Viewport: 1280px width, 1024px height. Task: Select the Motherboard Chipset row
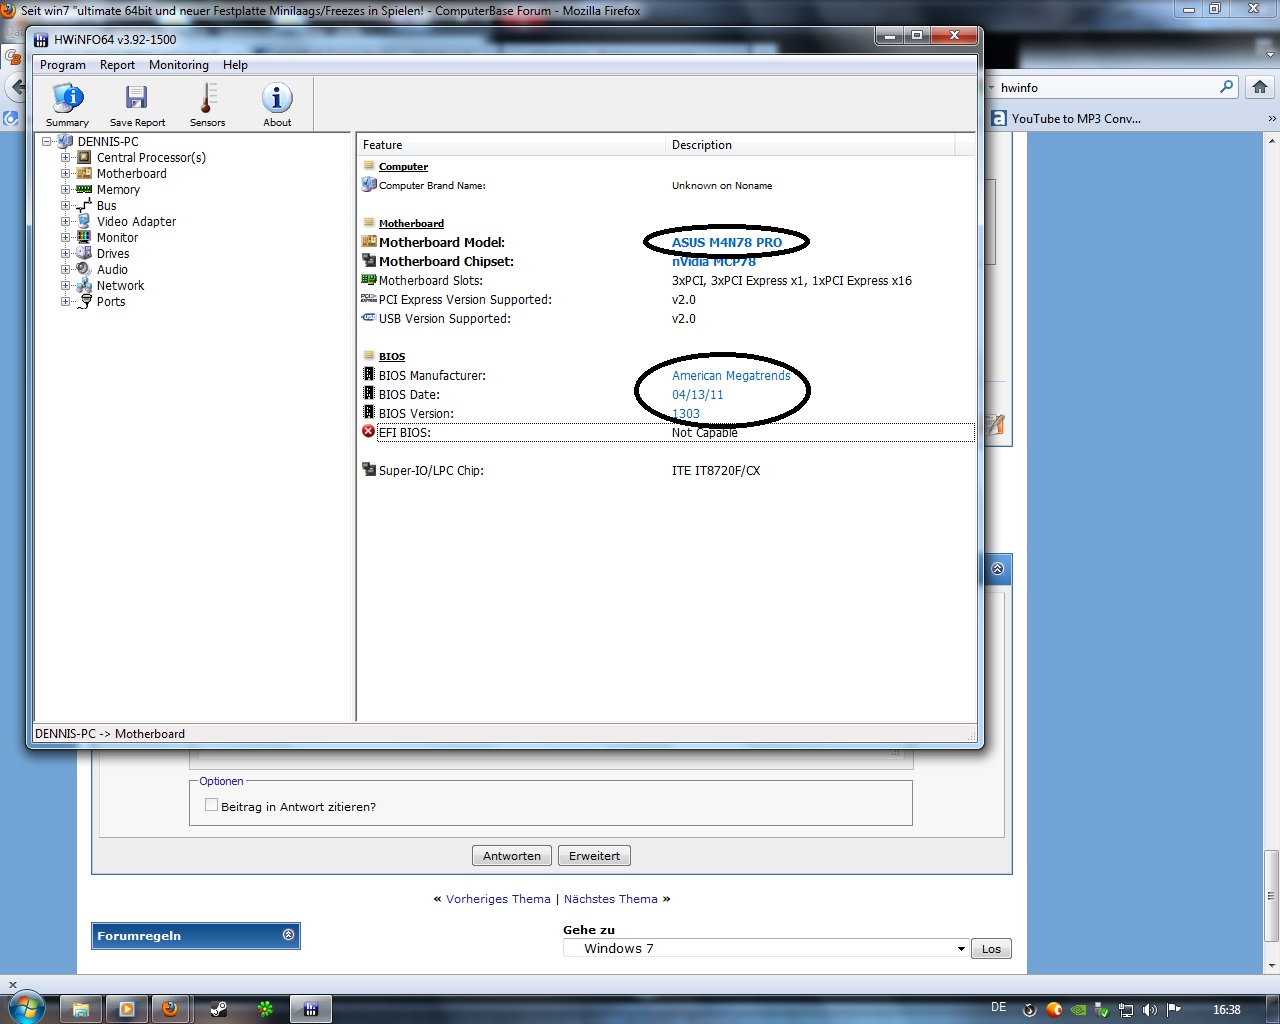tap(667, 261)
